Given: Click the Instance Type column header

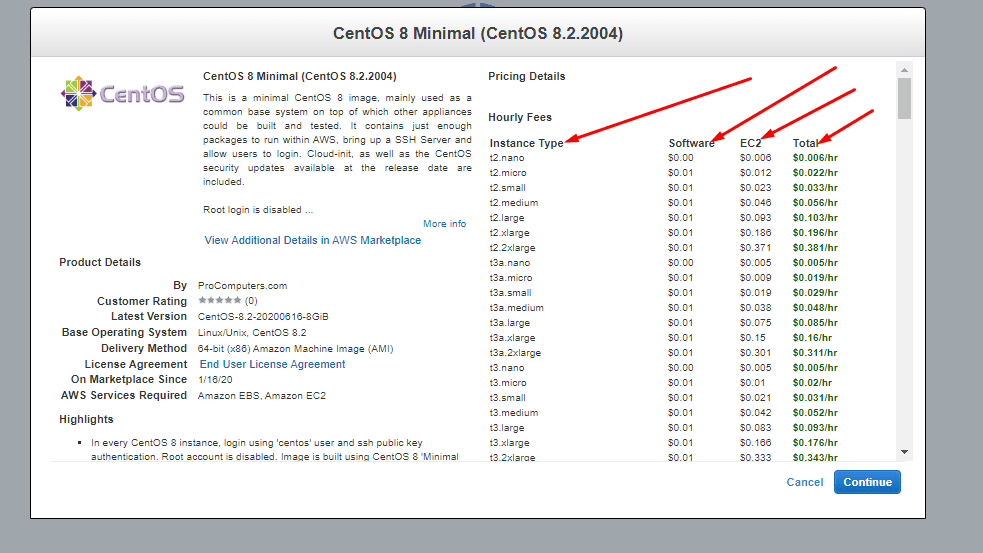Looking at the screenshot, I should (527, 143).
